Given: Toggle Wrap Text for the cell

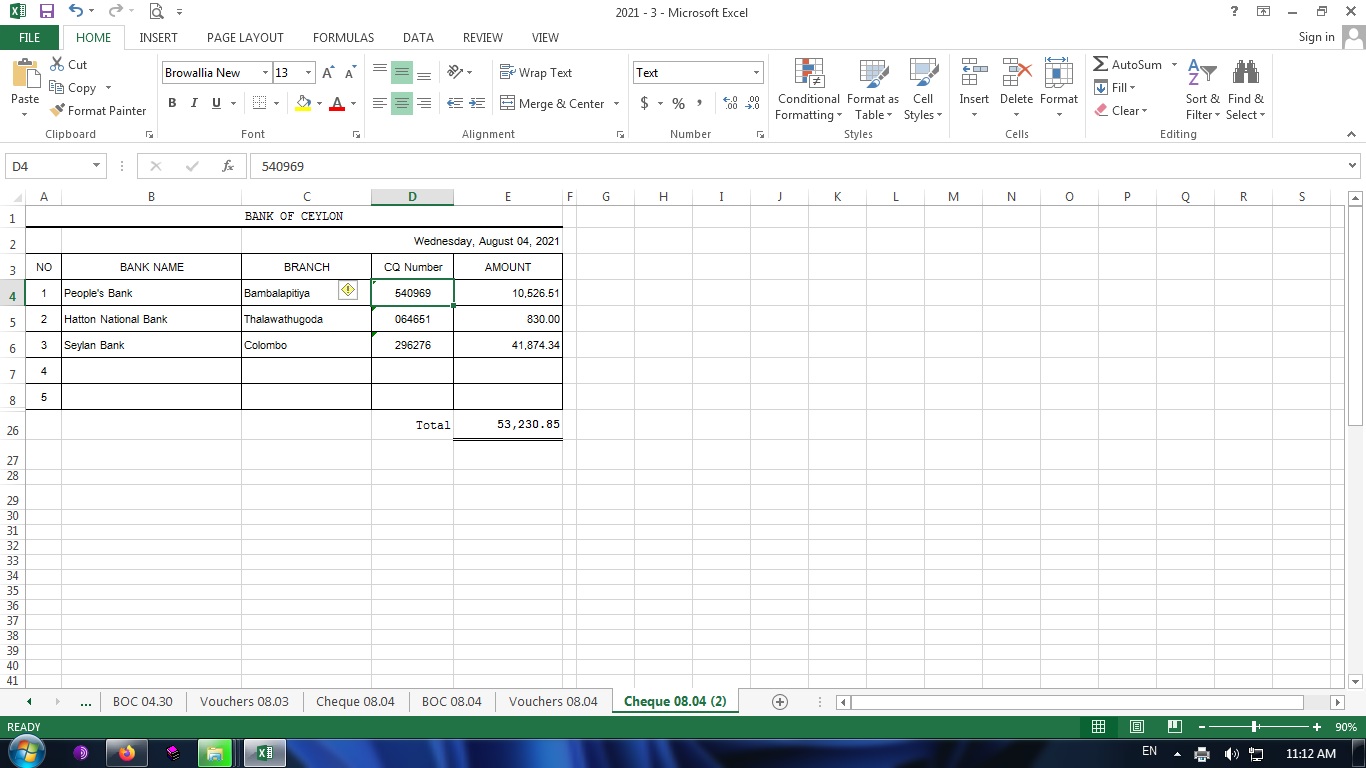Looking at the screenshot, I should click(x=536, y=72).
